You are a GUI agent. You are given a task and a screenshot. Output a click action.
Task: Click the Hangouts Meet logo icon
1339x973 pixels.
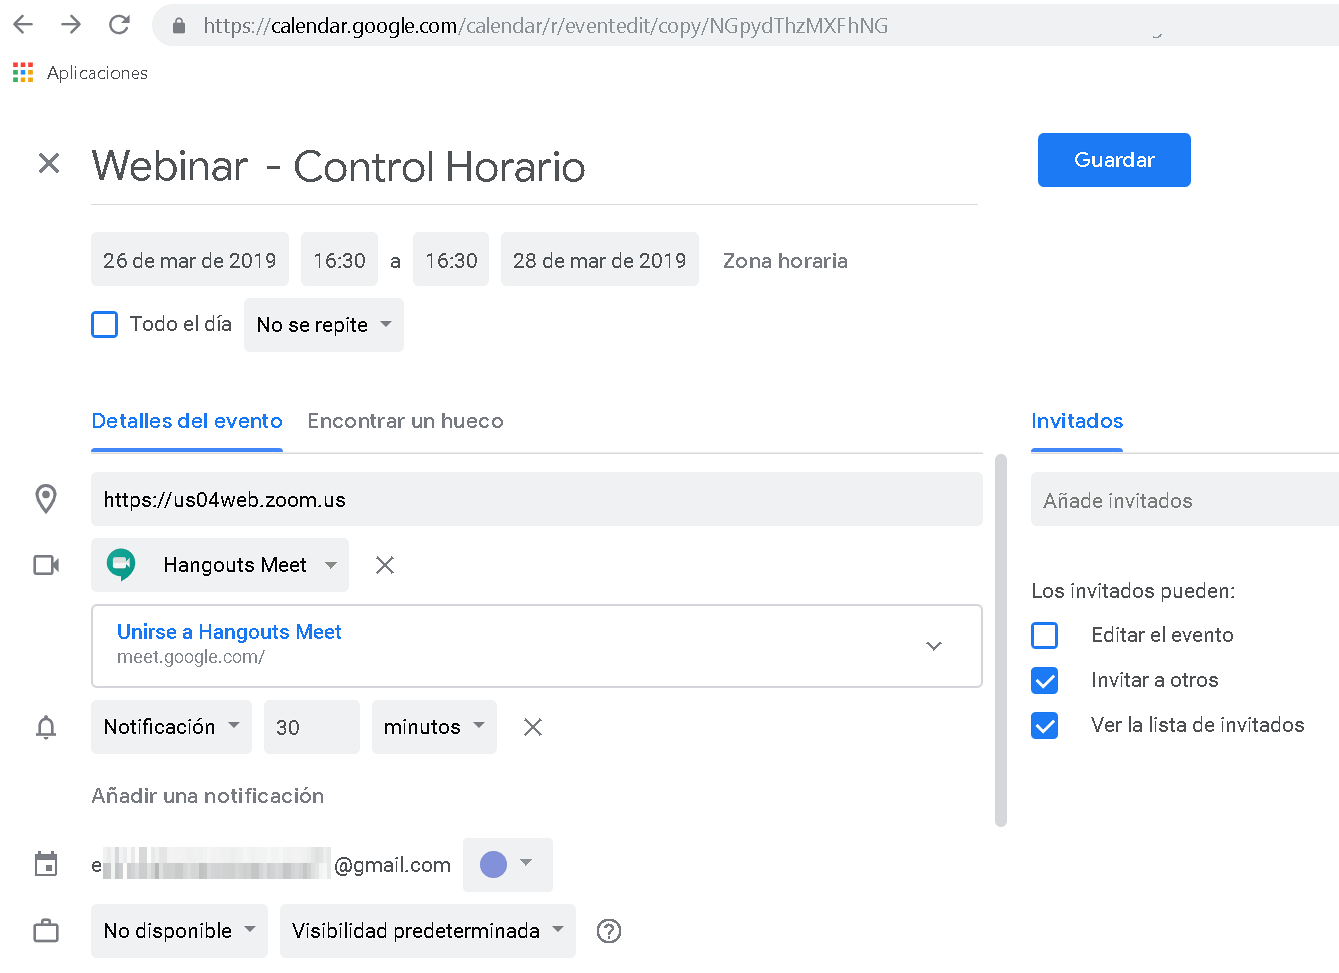point(122,565)
